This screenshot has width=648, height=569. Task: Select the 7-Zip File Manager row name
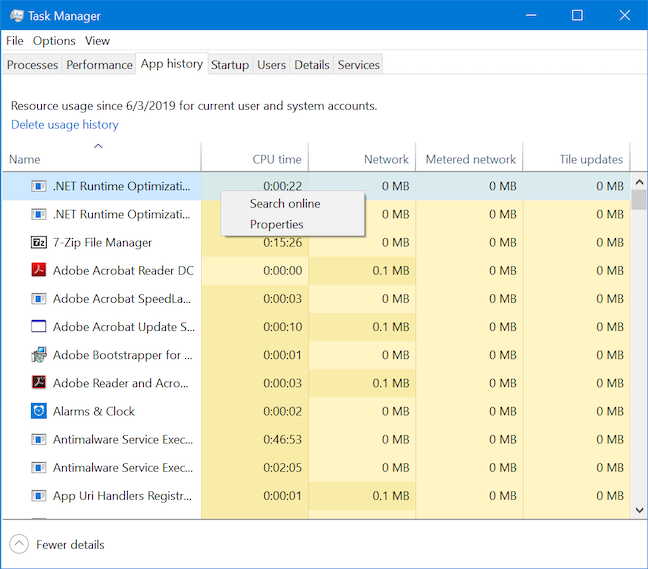click(x=102, y=243)
